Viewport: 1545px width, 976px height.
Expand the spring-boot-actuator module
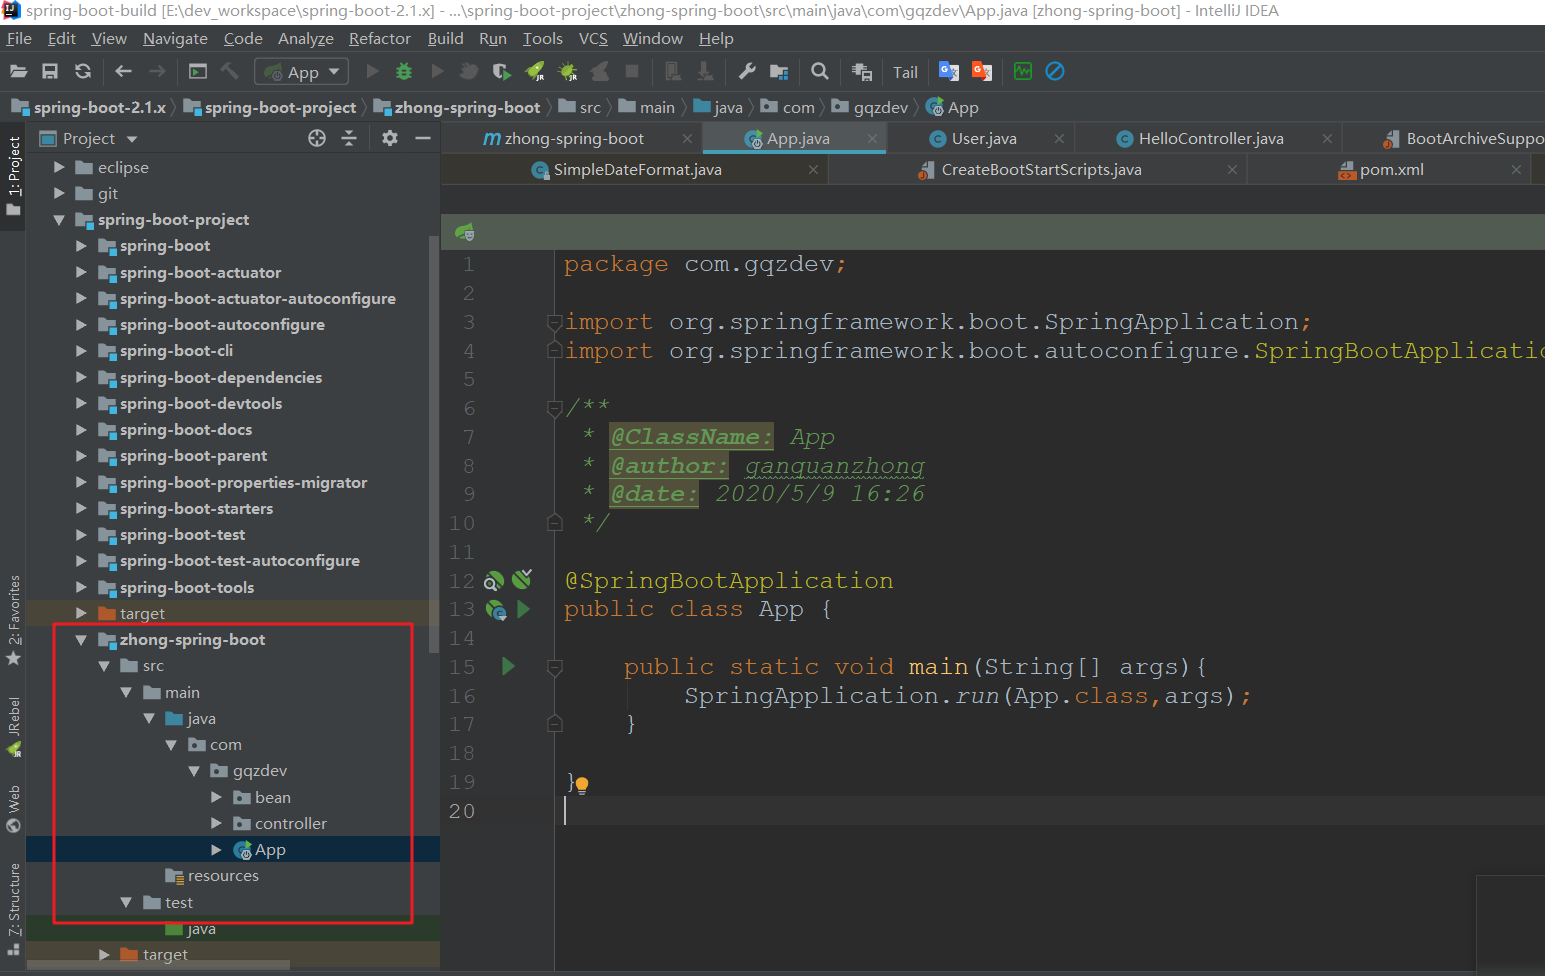point(81,272)
